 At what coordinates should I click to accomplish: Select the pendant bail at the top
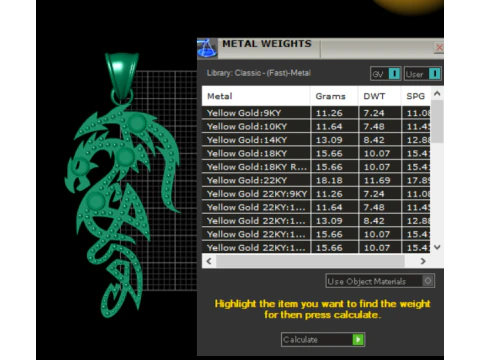pyautogui.click(x=122, y=77)
